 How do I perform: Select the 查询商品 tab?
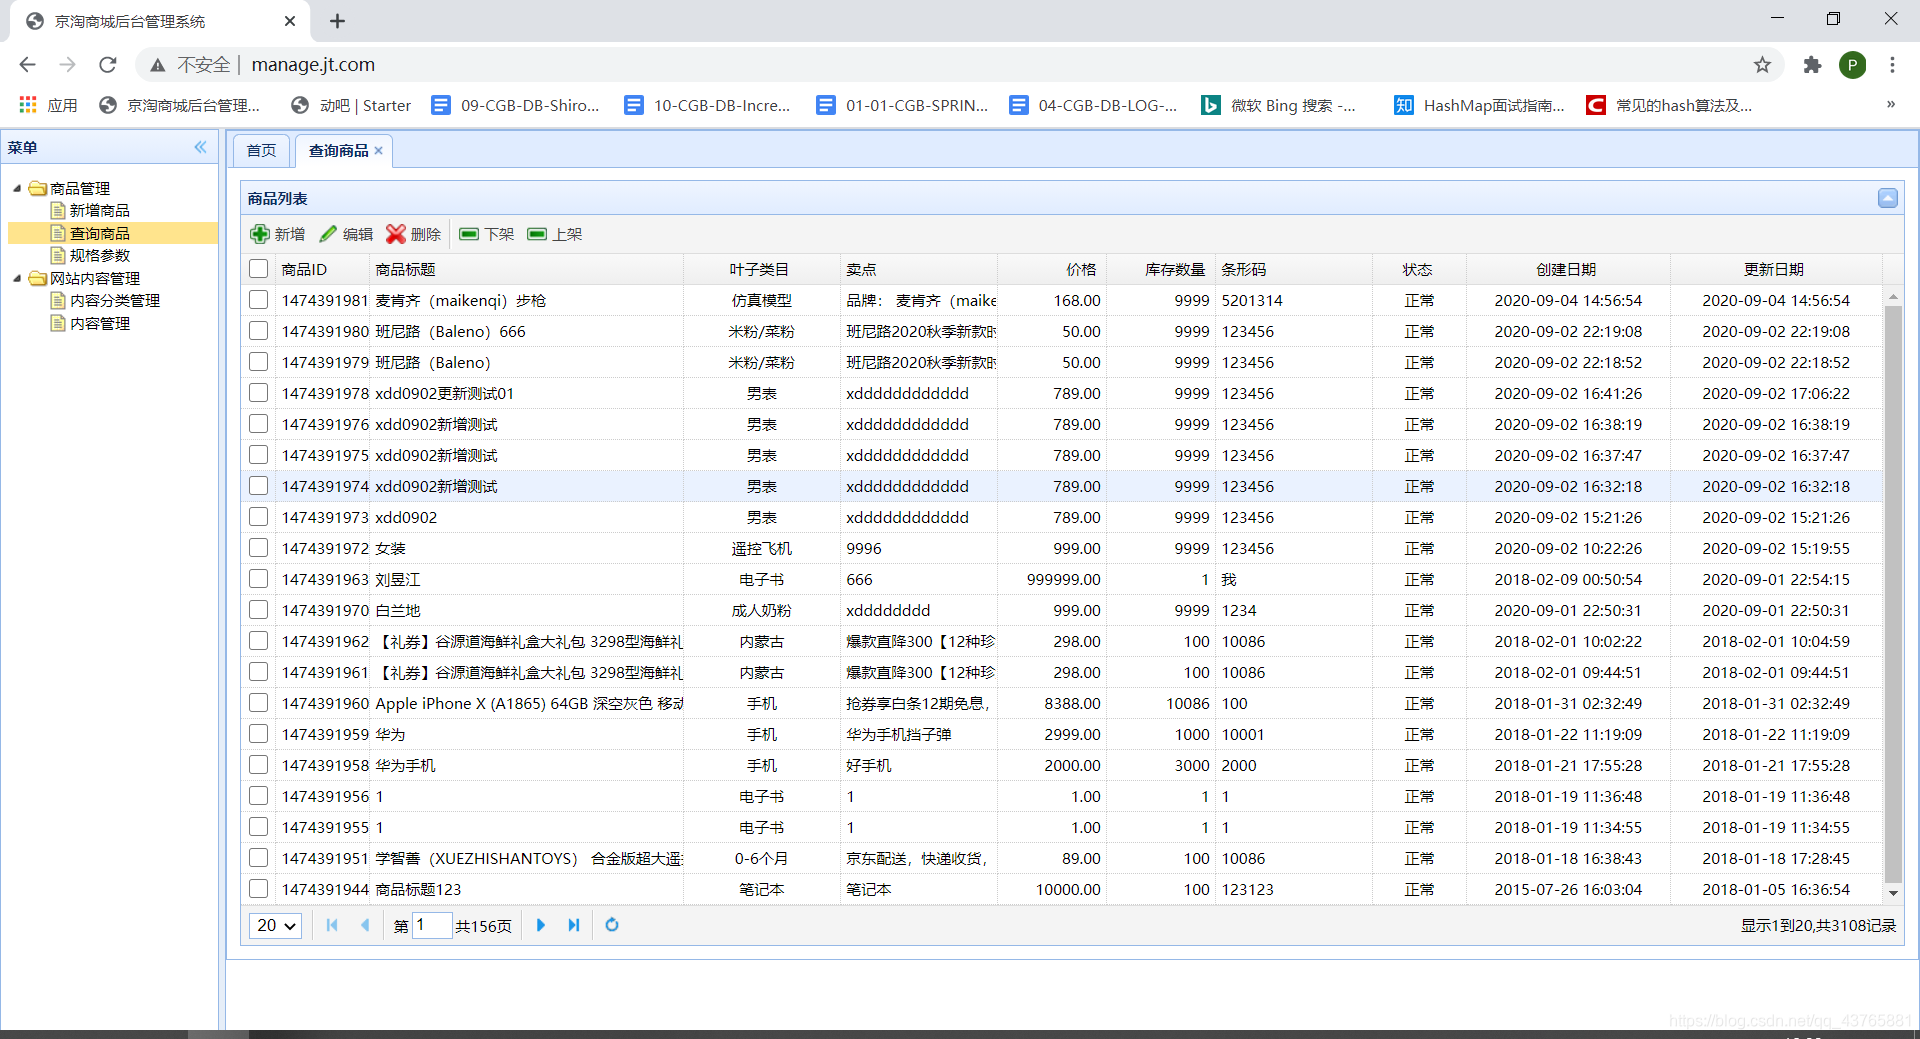pyautogui.click(x=338, y=151)
